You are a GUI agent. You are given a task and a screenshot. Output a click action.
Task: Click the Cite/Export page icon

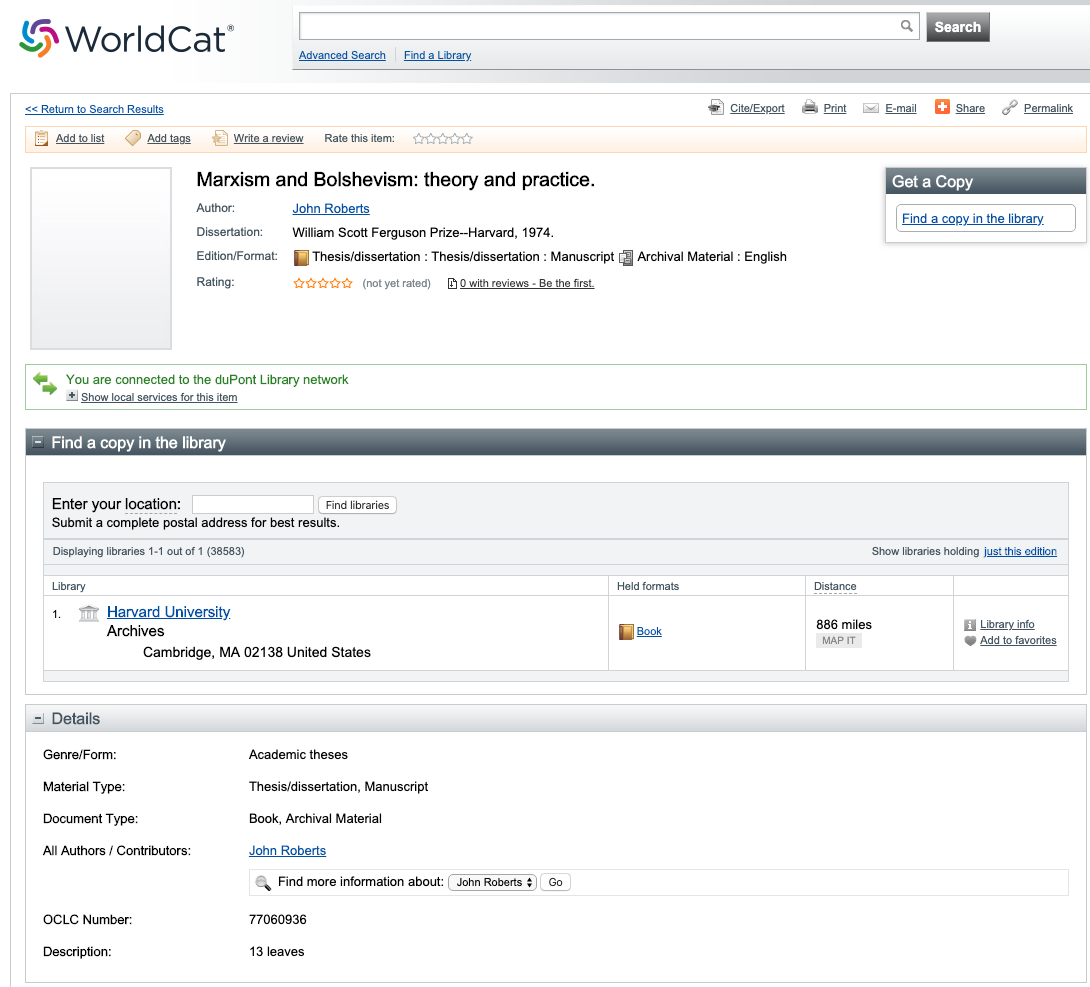(x=716, y=108)
